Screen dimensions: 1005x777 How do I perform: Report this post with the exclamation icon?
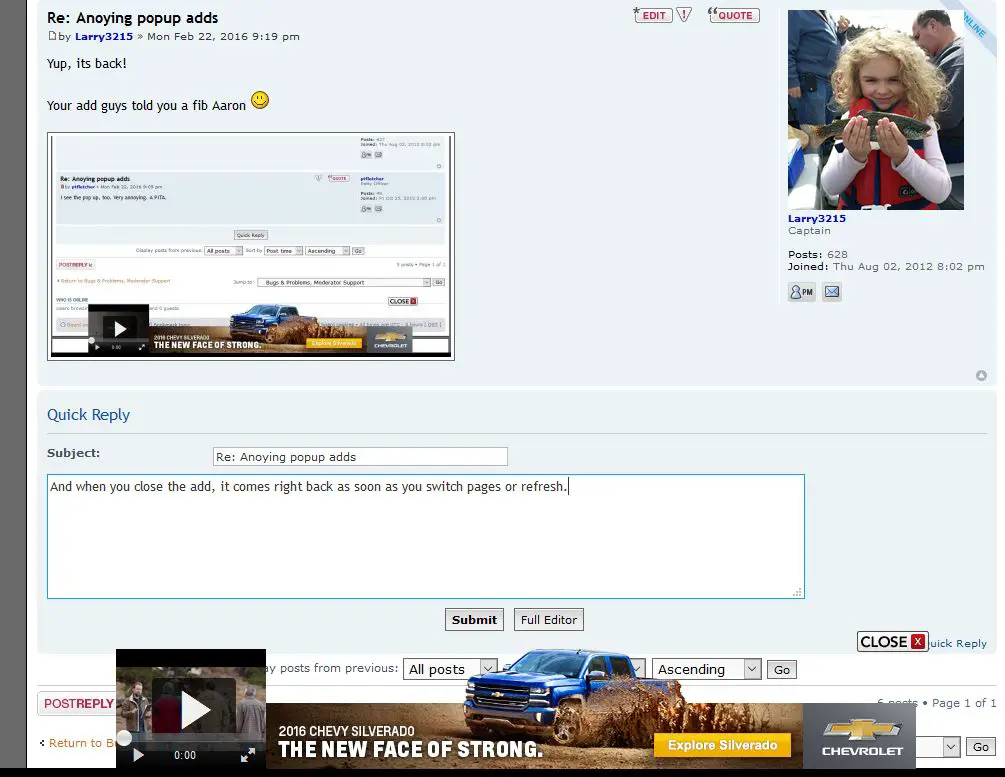tap(684, 15)
